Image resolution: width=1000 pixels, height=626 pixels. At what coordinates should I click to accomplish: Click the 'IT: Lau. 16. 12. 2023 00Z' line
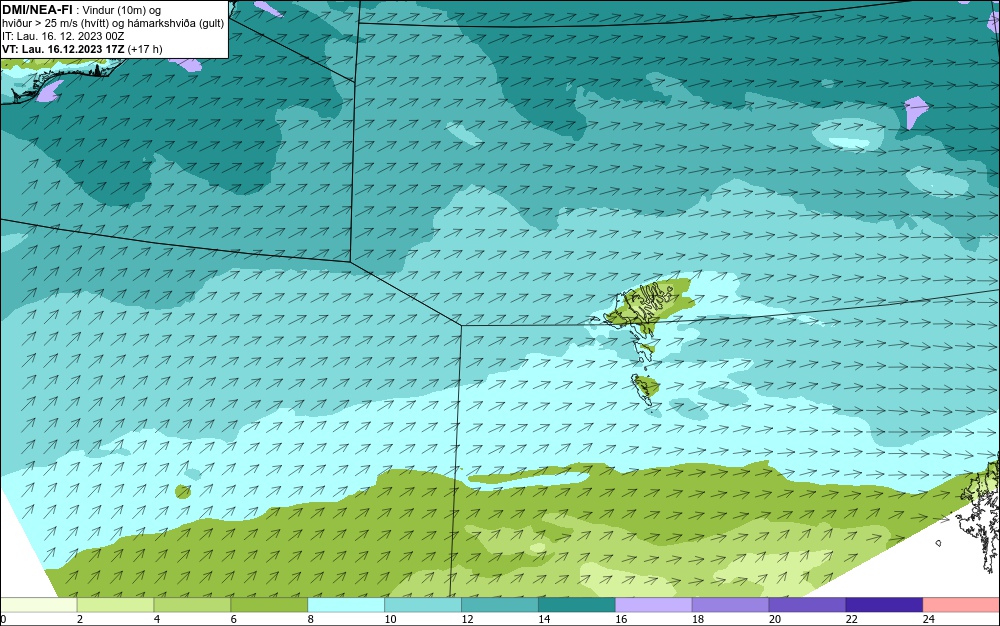coord(63,36)
